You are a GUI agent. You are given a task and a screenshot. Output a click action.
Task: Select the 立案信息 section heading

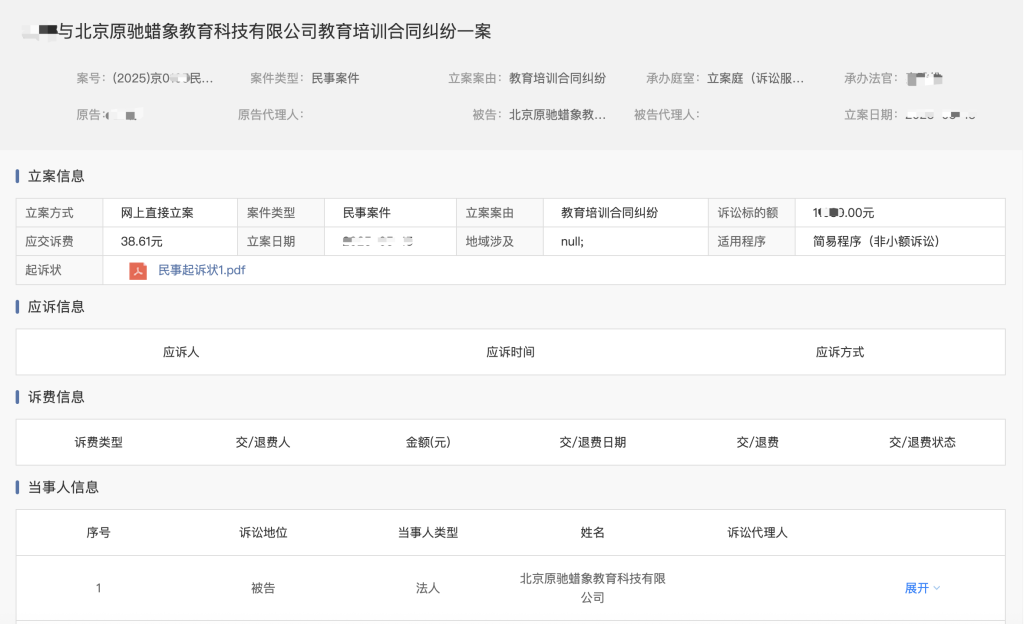pos(56,176)
